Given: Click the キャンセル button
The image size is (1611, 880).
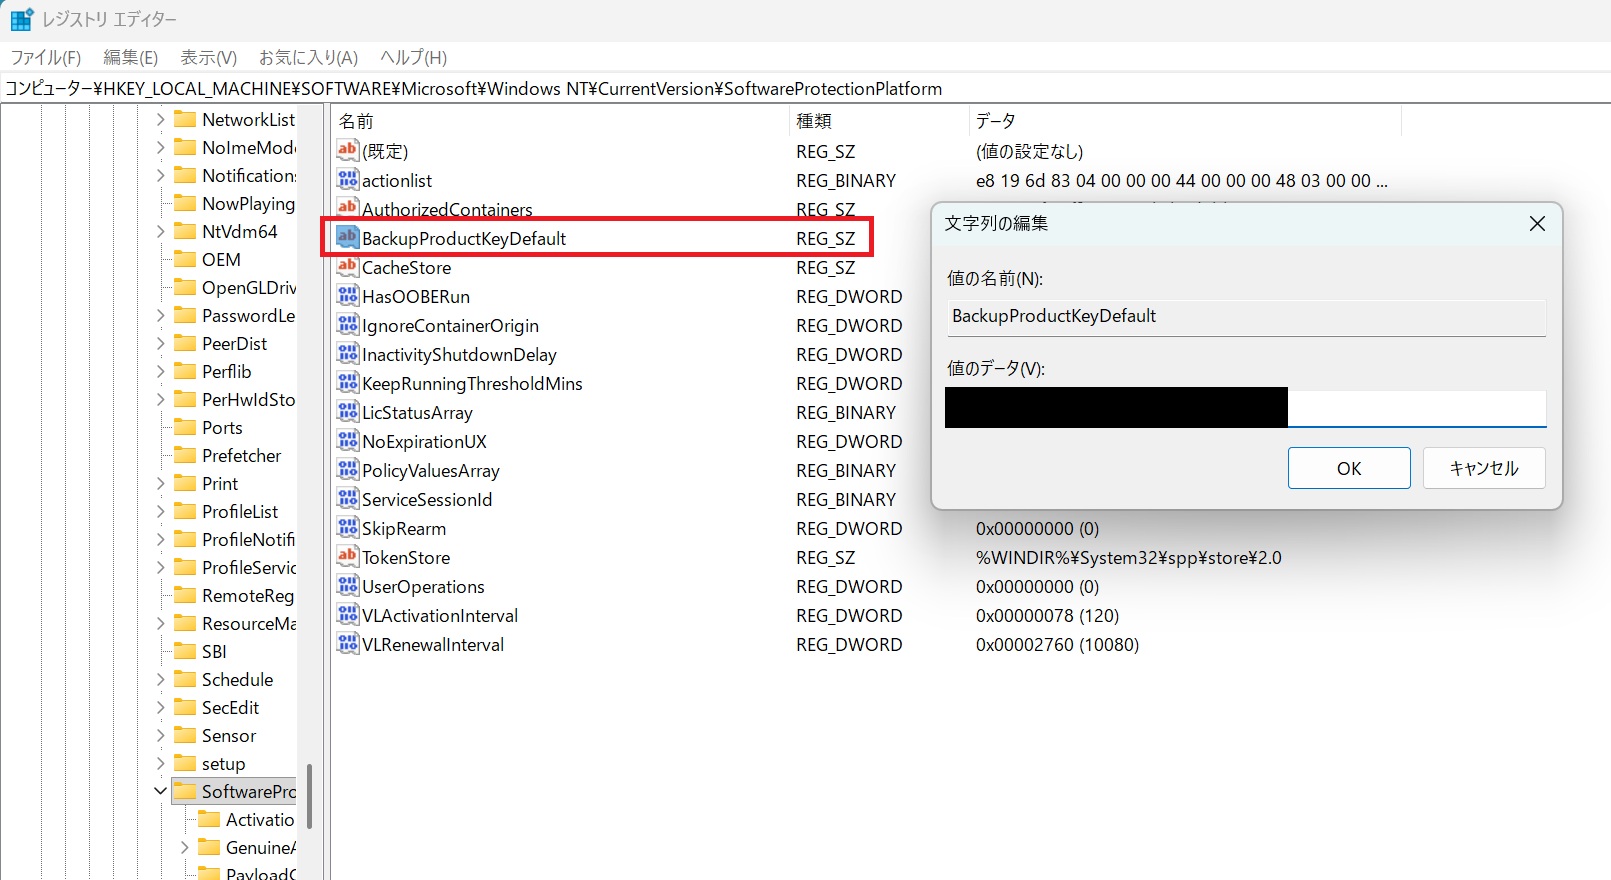Looking at the screenshot, I should [1483, 468].
